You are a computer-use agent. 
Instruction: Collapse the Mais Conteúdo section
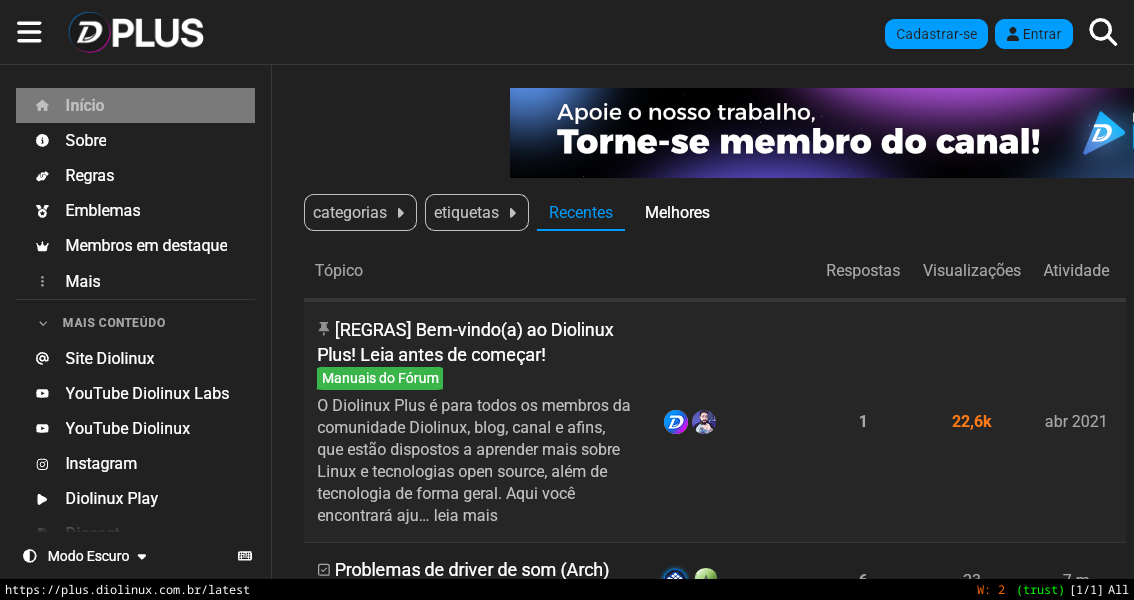click(x=113, y=323)
